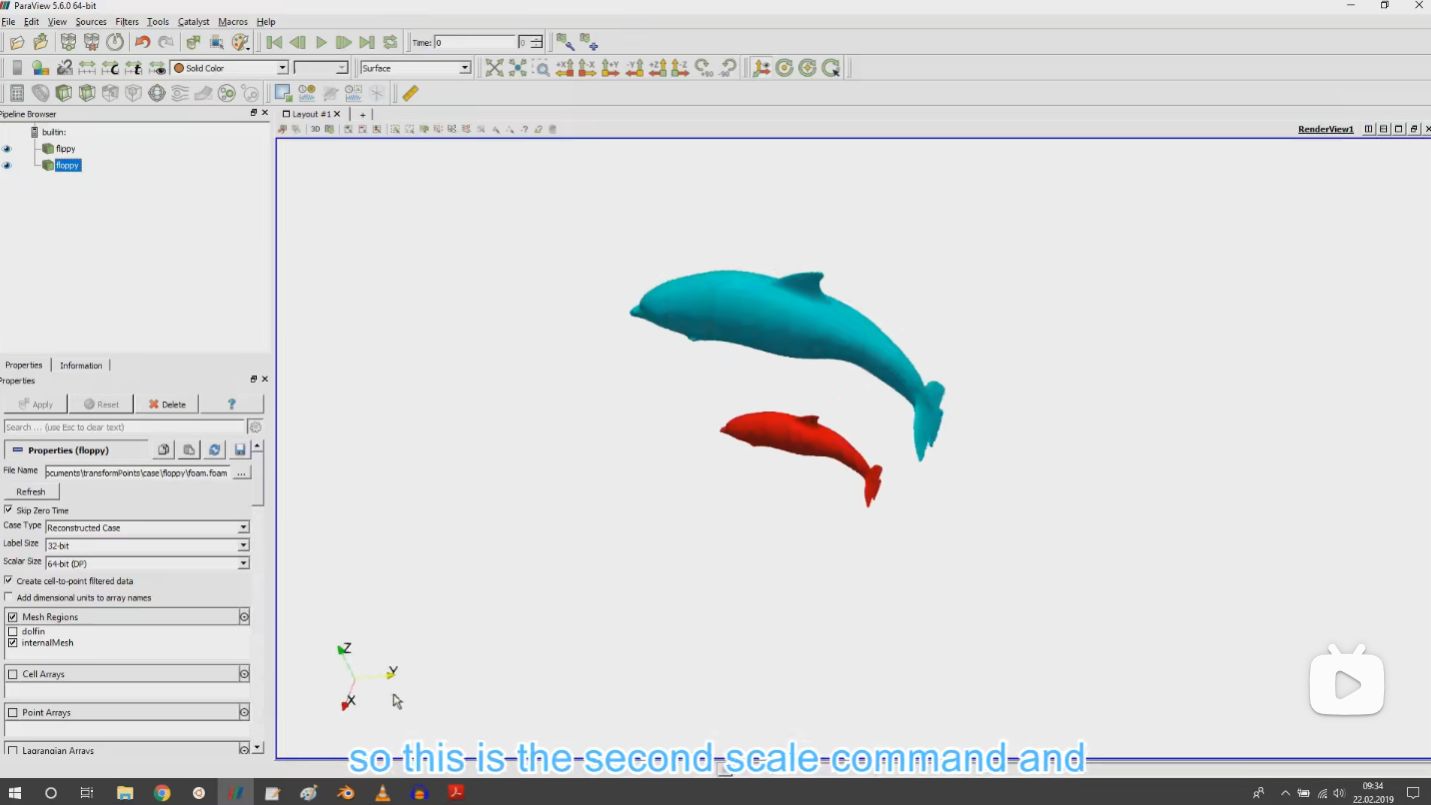This screenshot has height=805, width=1431.
Task: Toggle orientation axes visibility icon
Action: pos(761,68)
